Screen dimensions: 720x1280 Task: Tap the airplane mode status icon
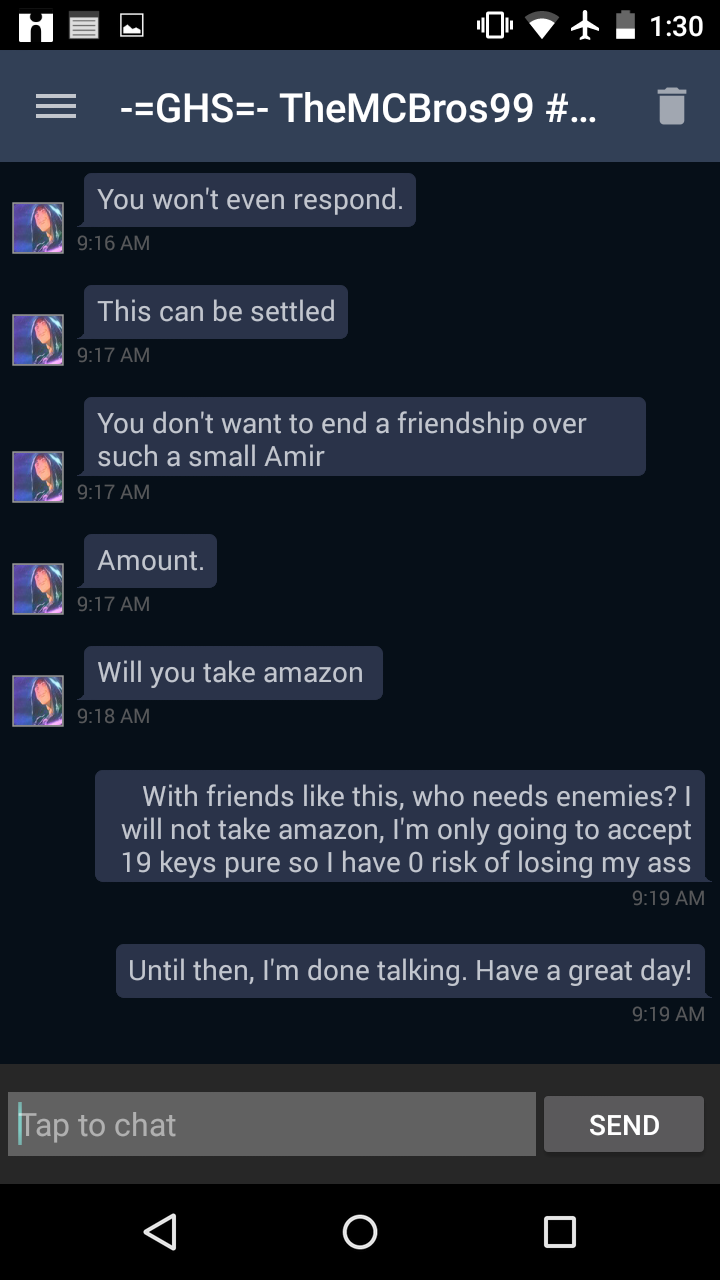point(584,26)
